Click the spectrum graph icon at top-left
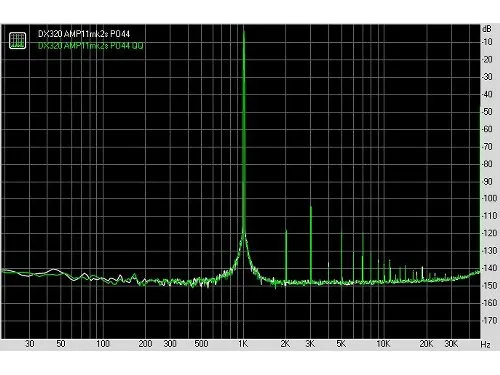Image resolution: width=500 pixels, height=375 pixels. (x=17, y=40)
